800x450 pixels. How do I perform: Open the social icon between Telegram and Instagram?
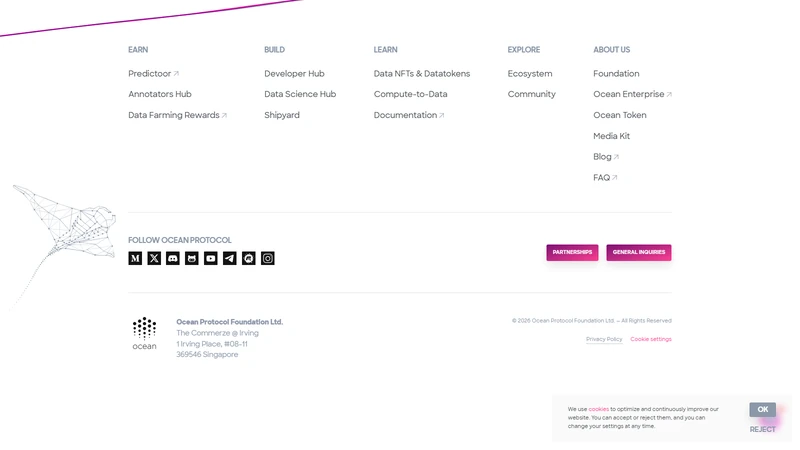coord(248,258)
